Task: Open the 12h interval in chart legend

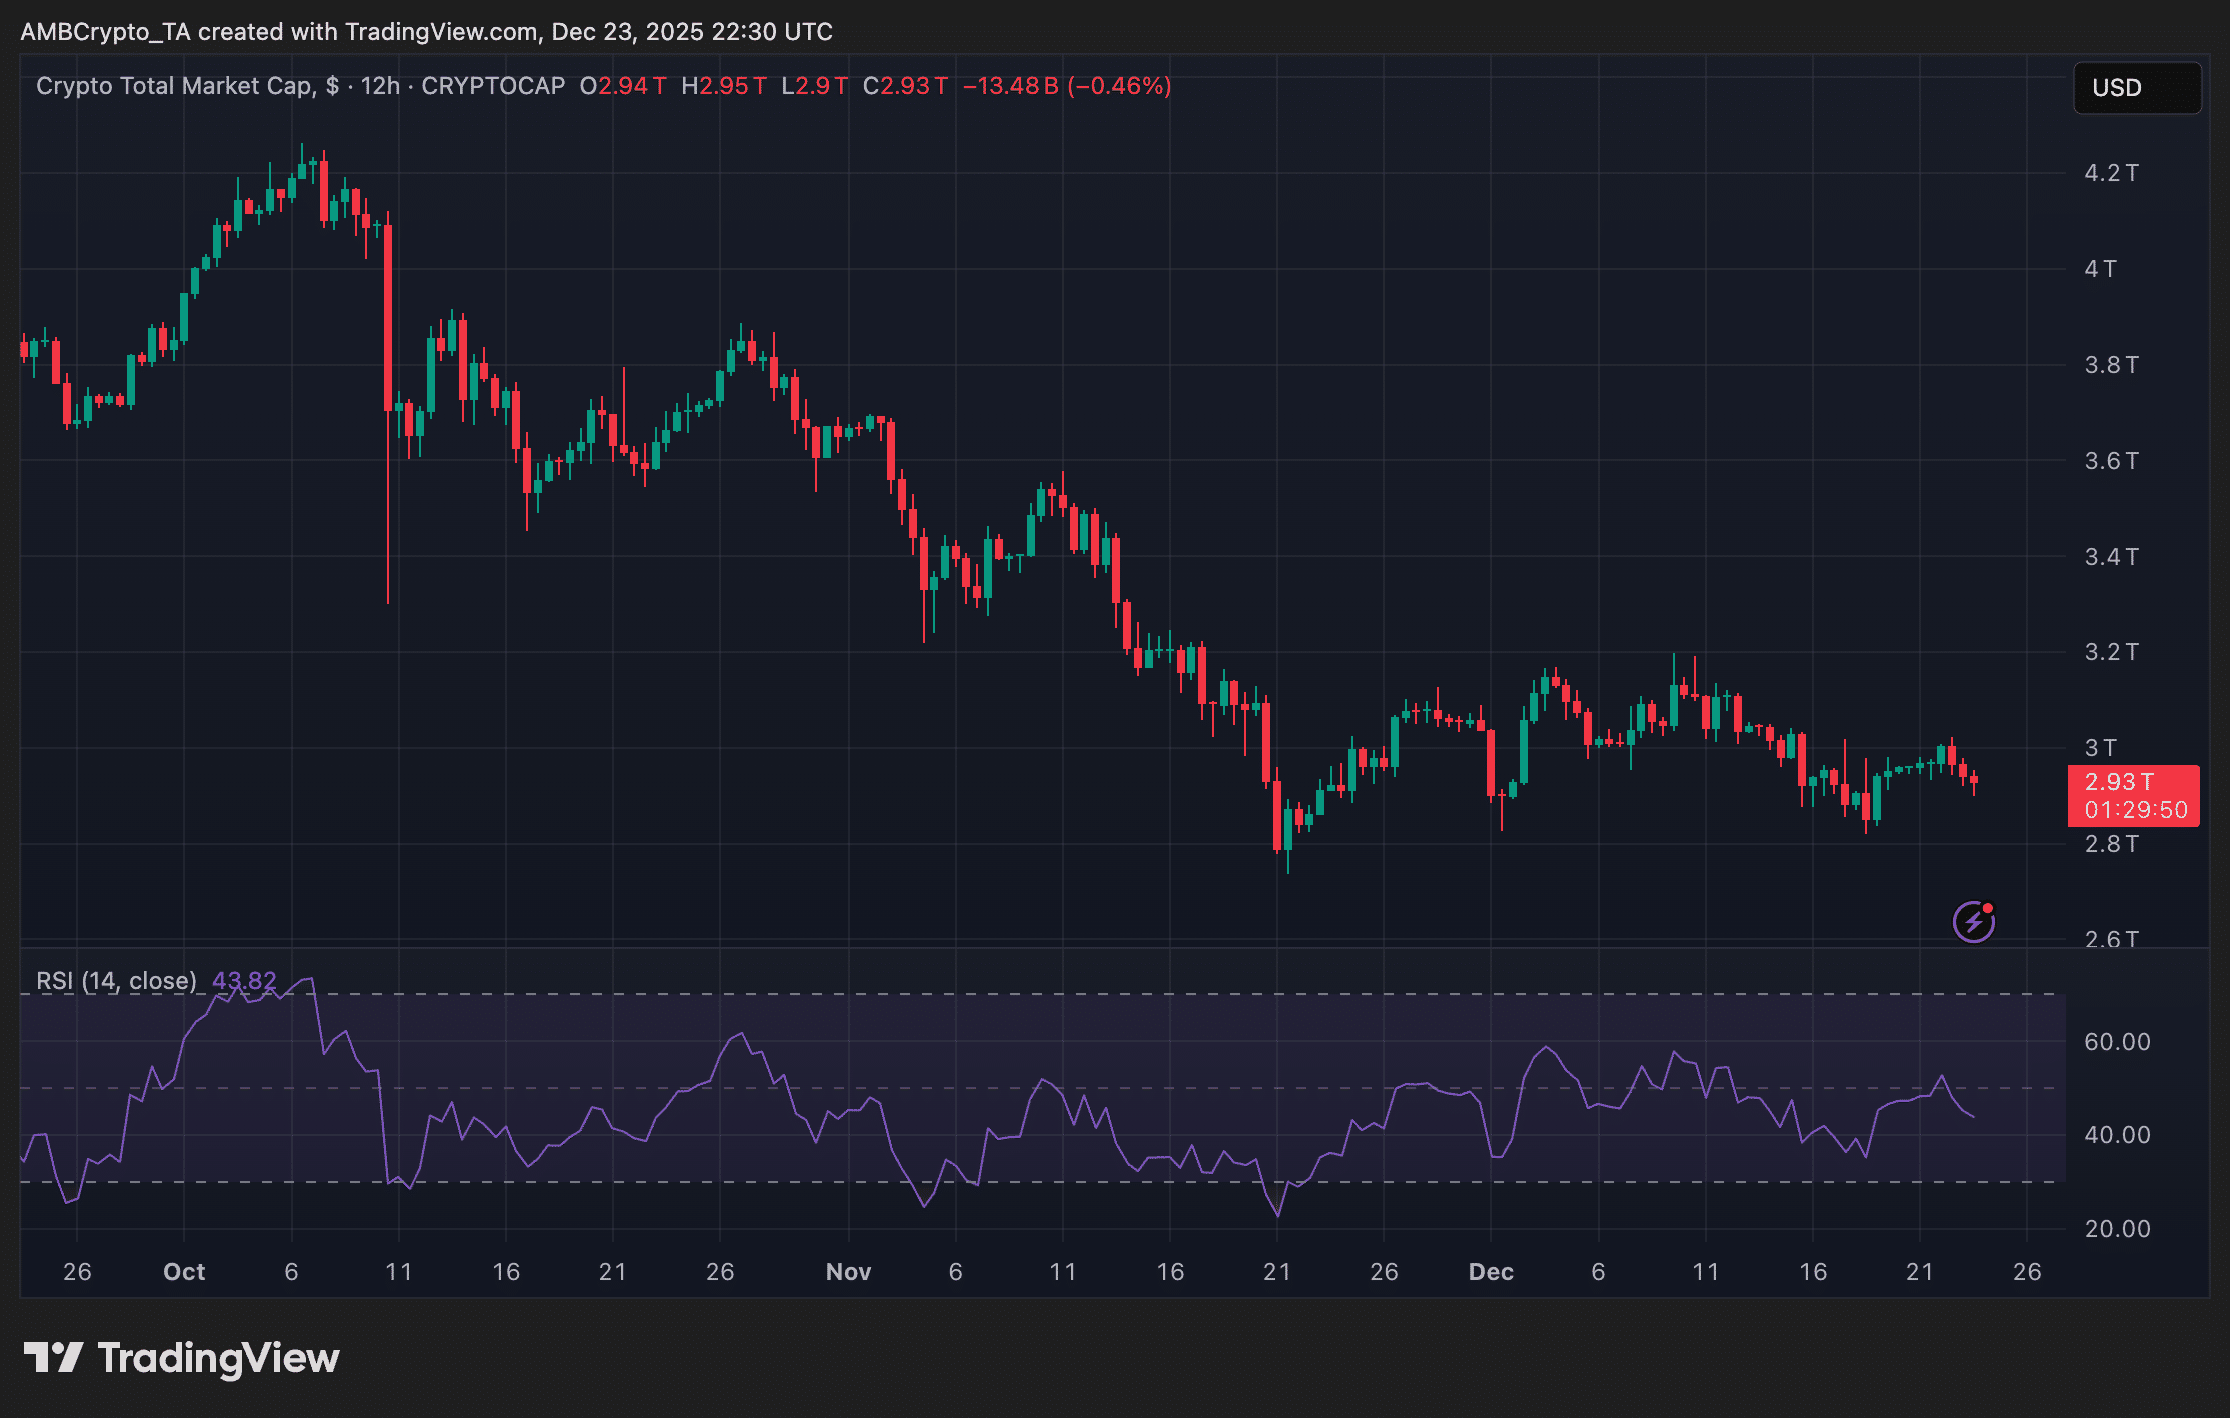Action: point(380,86)
